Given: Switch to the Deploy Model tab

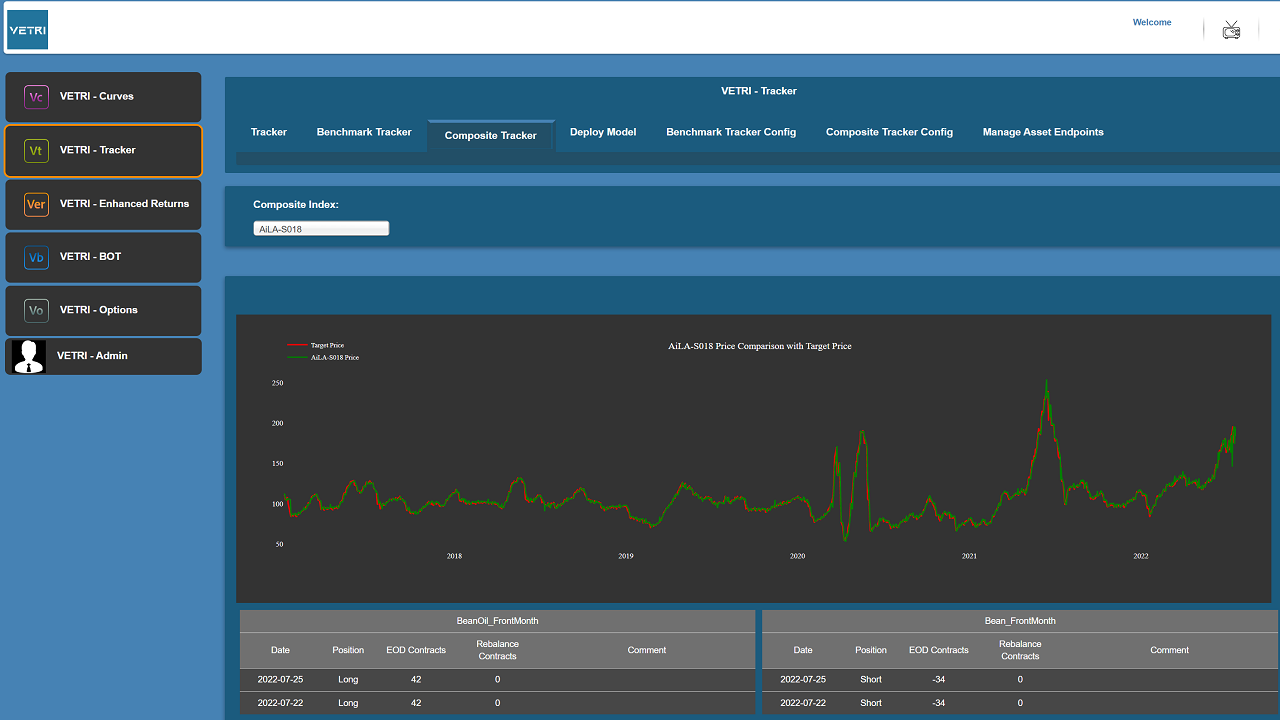Looking at the screenshot, I should 603,132.
